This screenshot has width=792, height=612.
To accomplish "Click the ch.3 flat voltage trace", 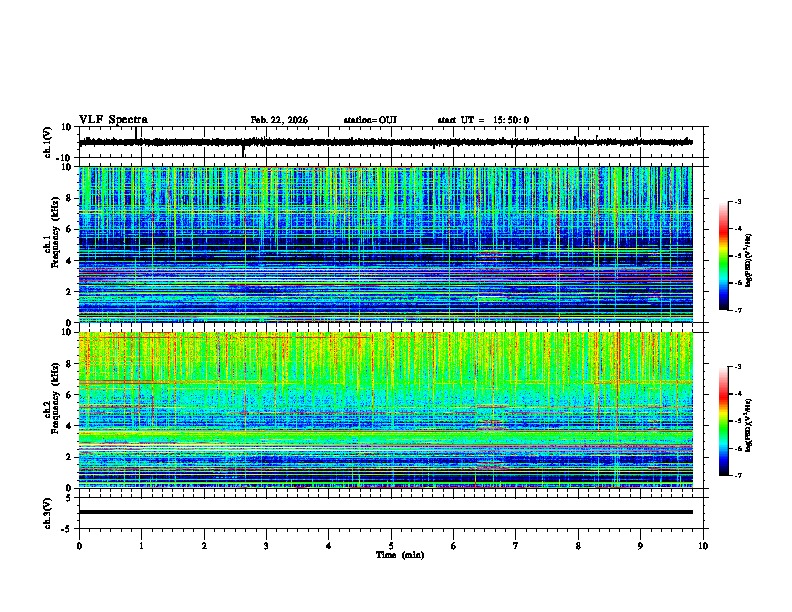I will coord(385,512).
